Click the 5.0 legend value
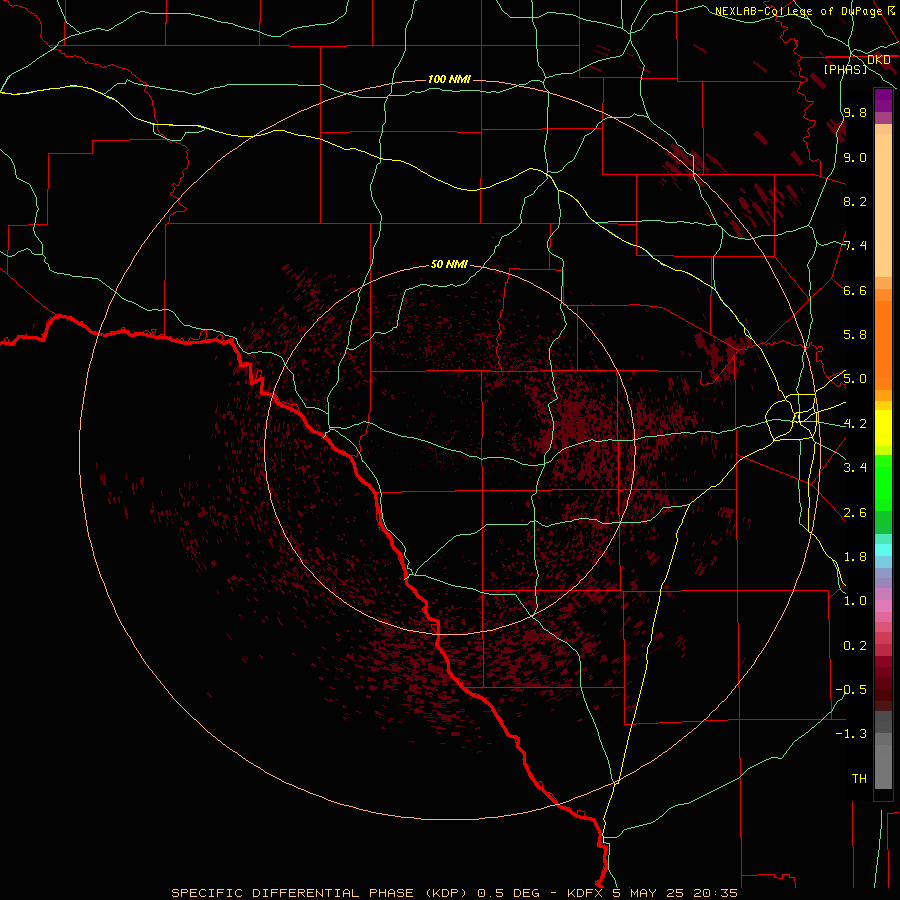The width and height of the screenshot is (900, 900). point(855,379)
